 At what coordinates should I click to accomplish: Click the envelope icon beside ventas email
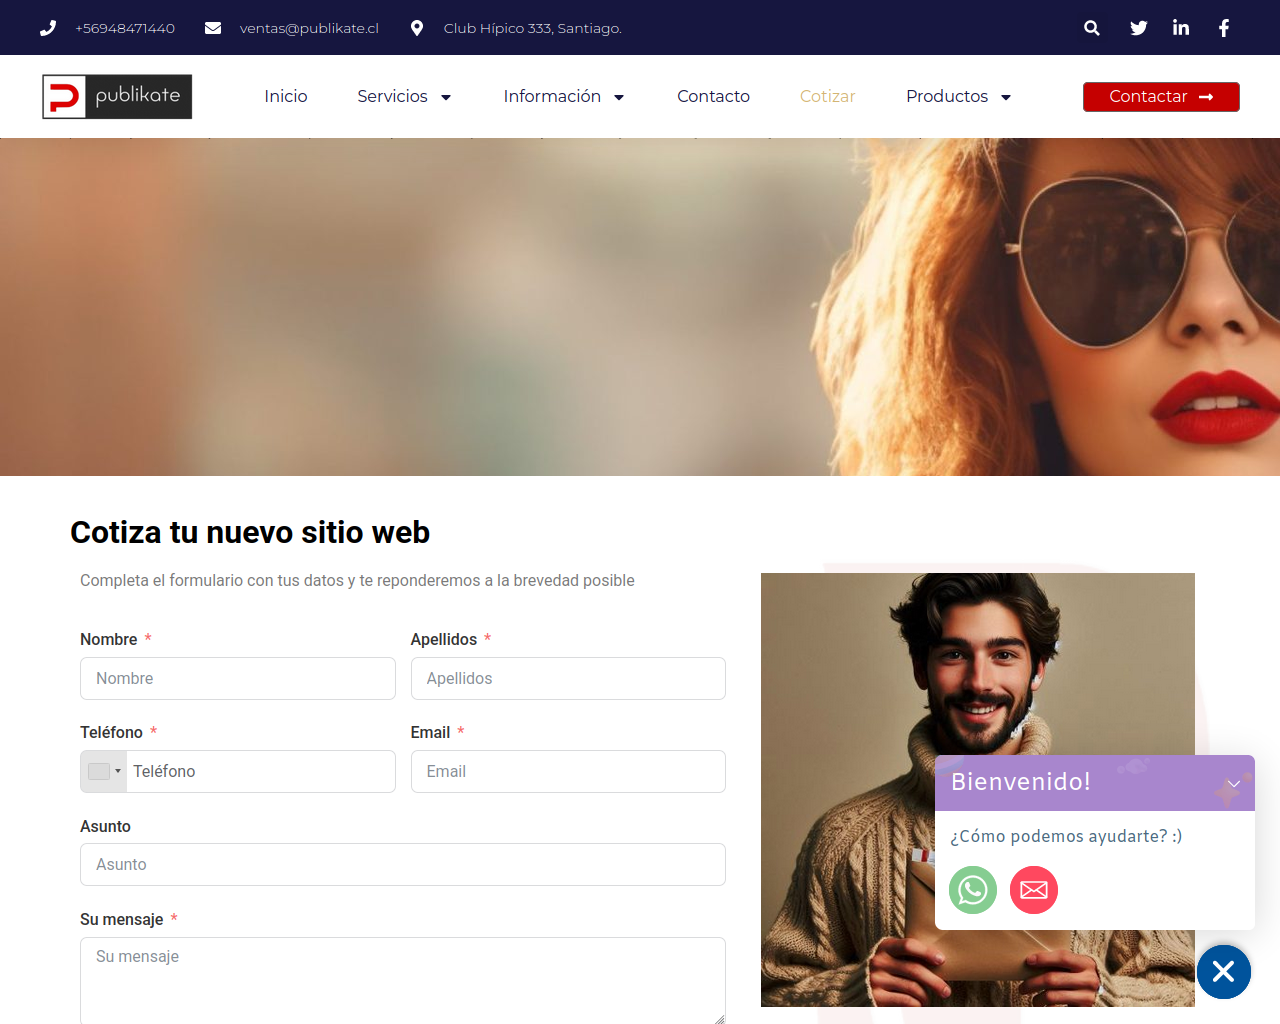click(213, 28)
